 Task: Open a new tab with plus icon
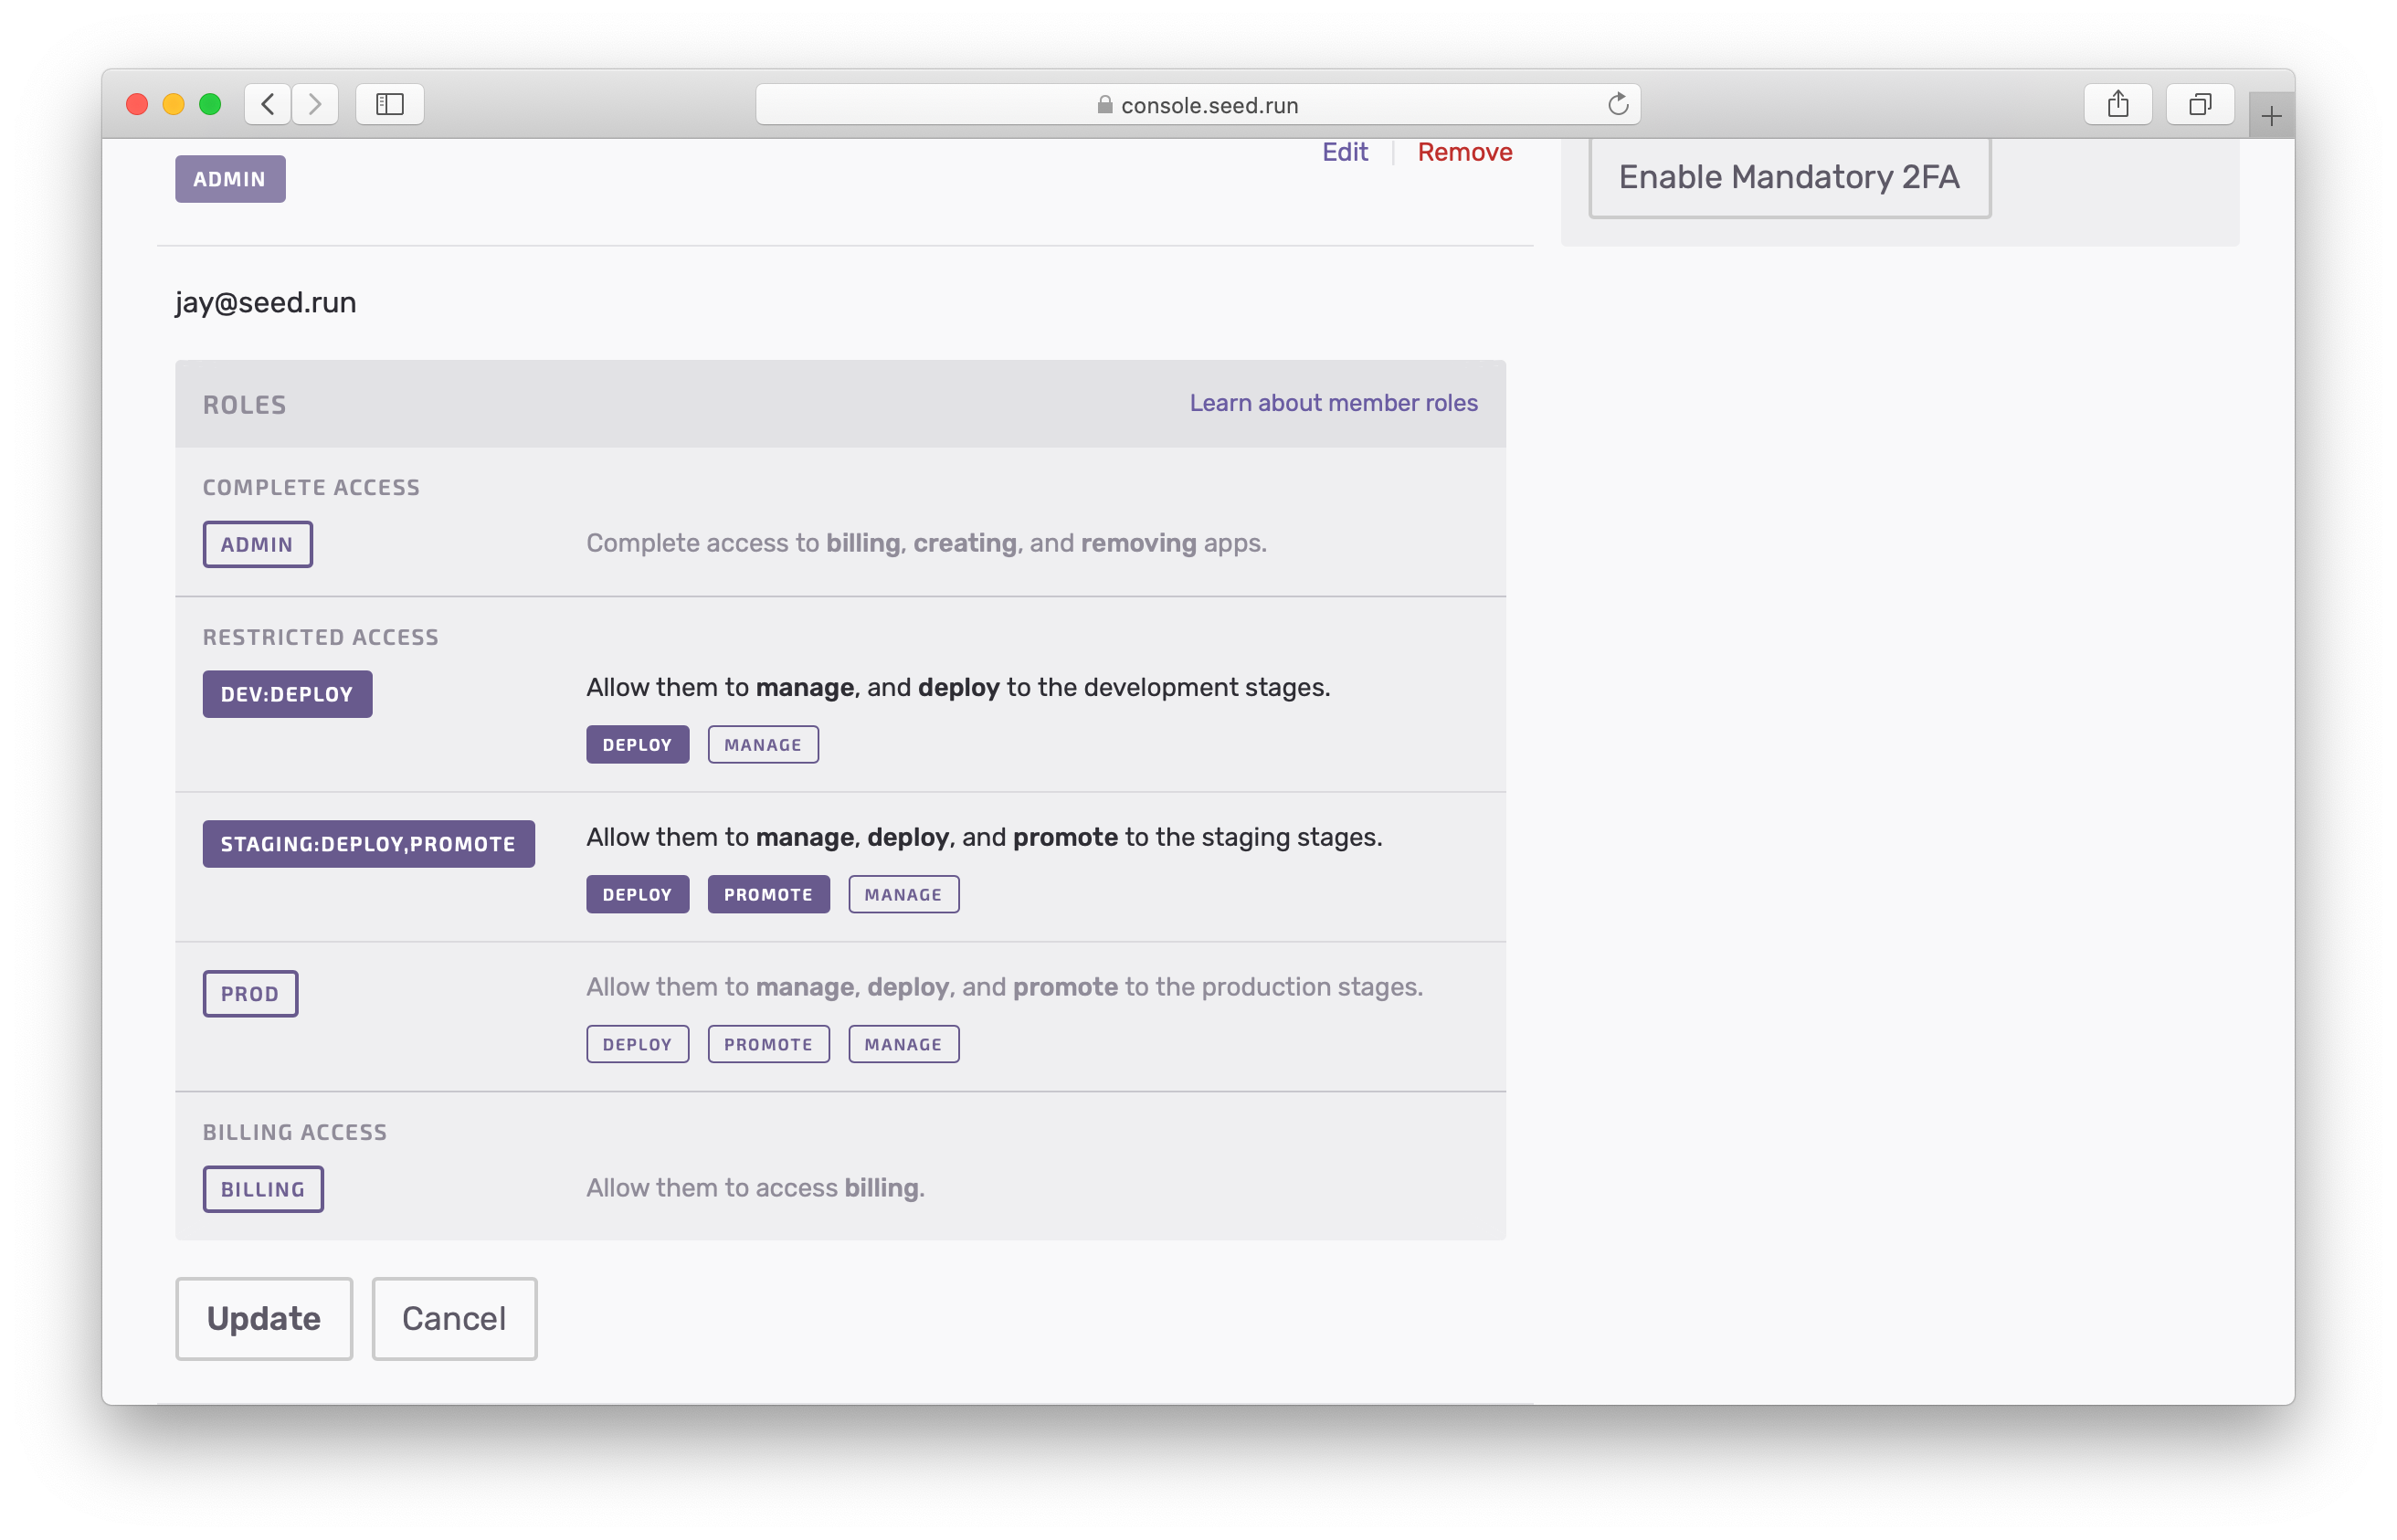(x=2271, y=117)
